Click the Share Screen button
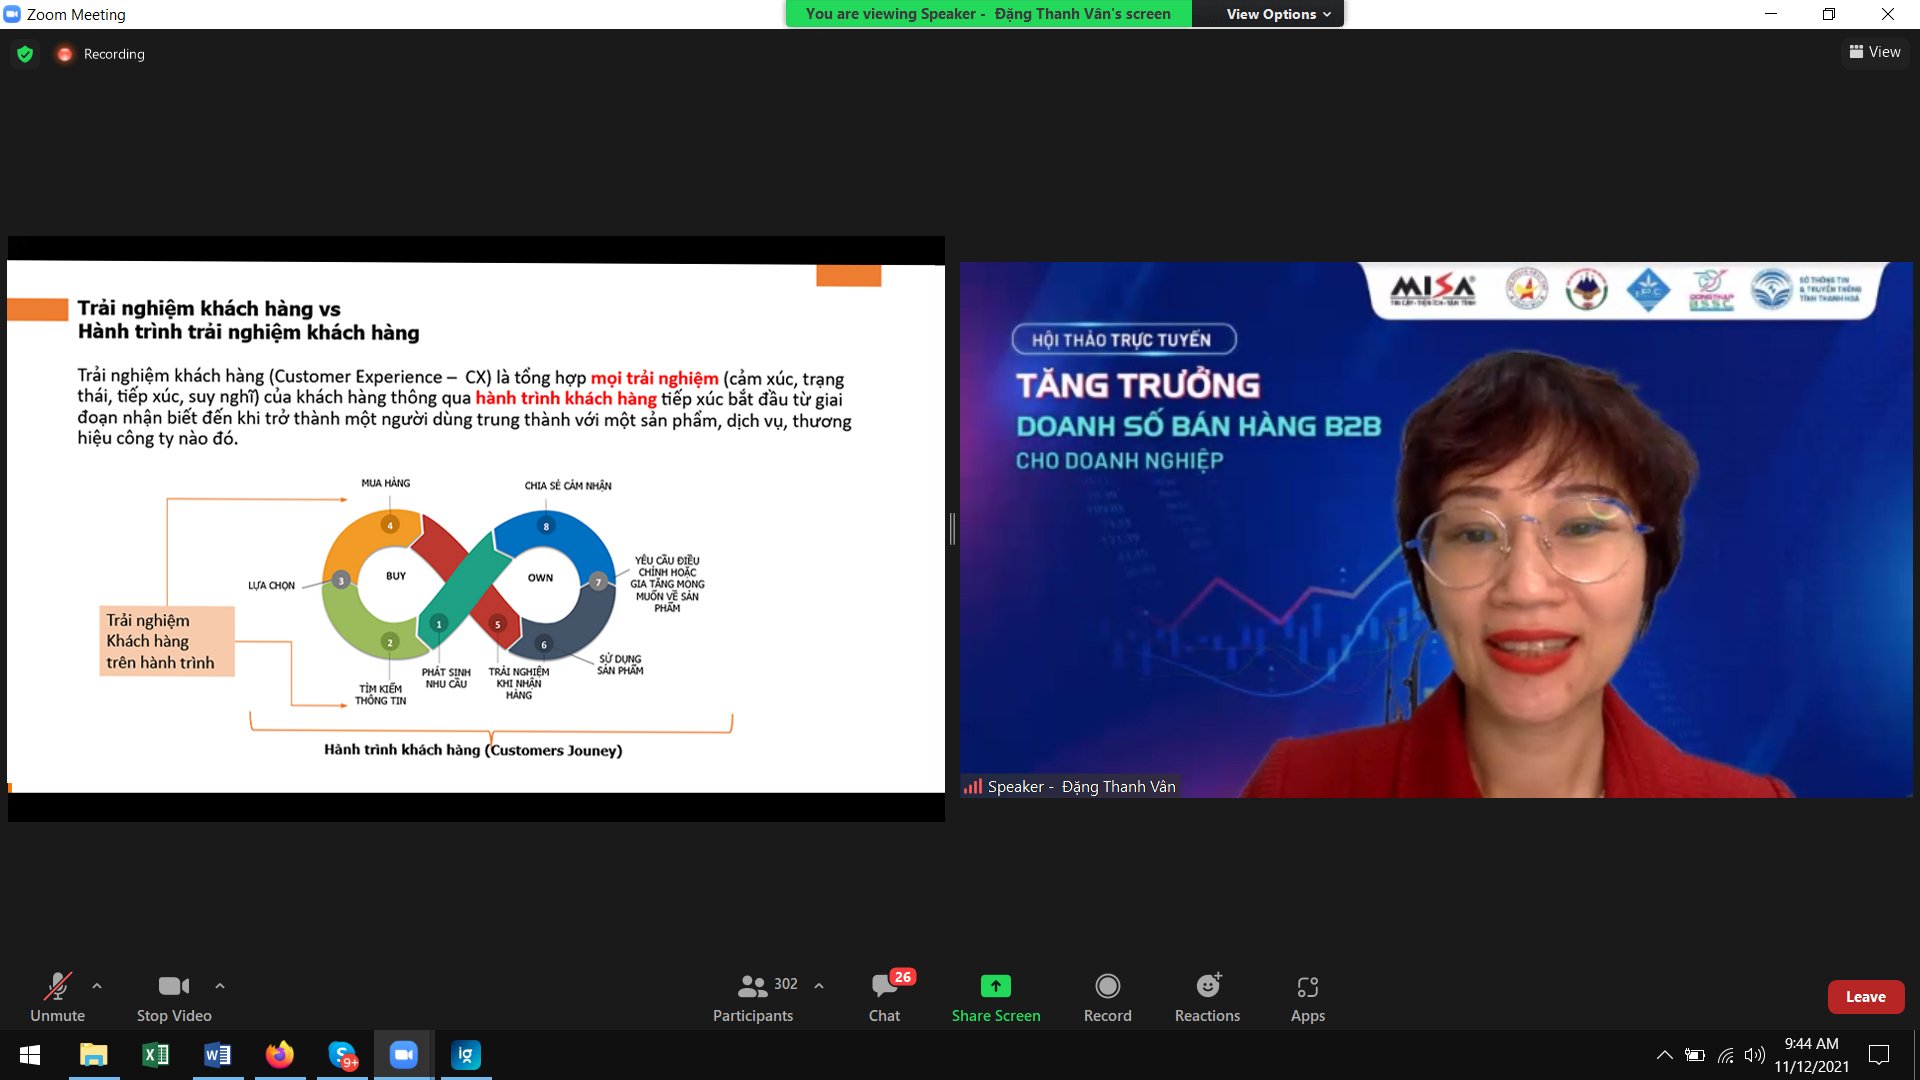 (x=995, y=997)
